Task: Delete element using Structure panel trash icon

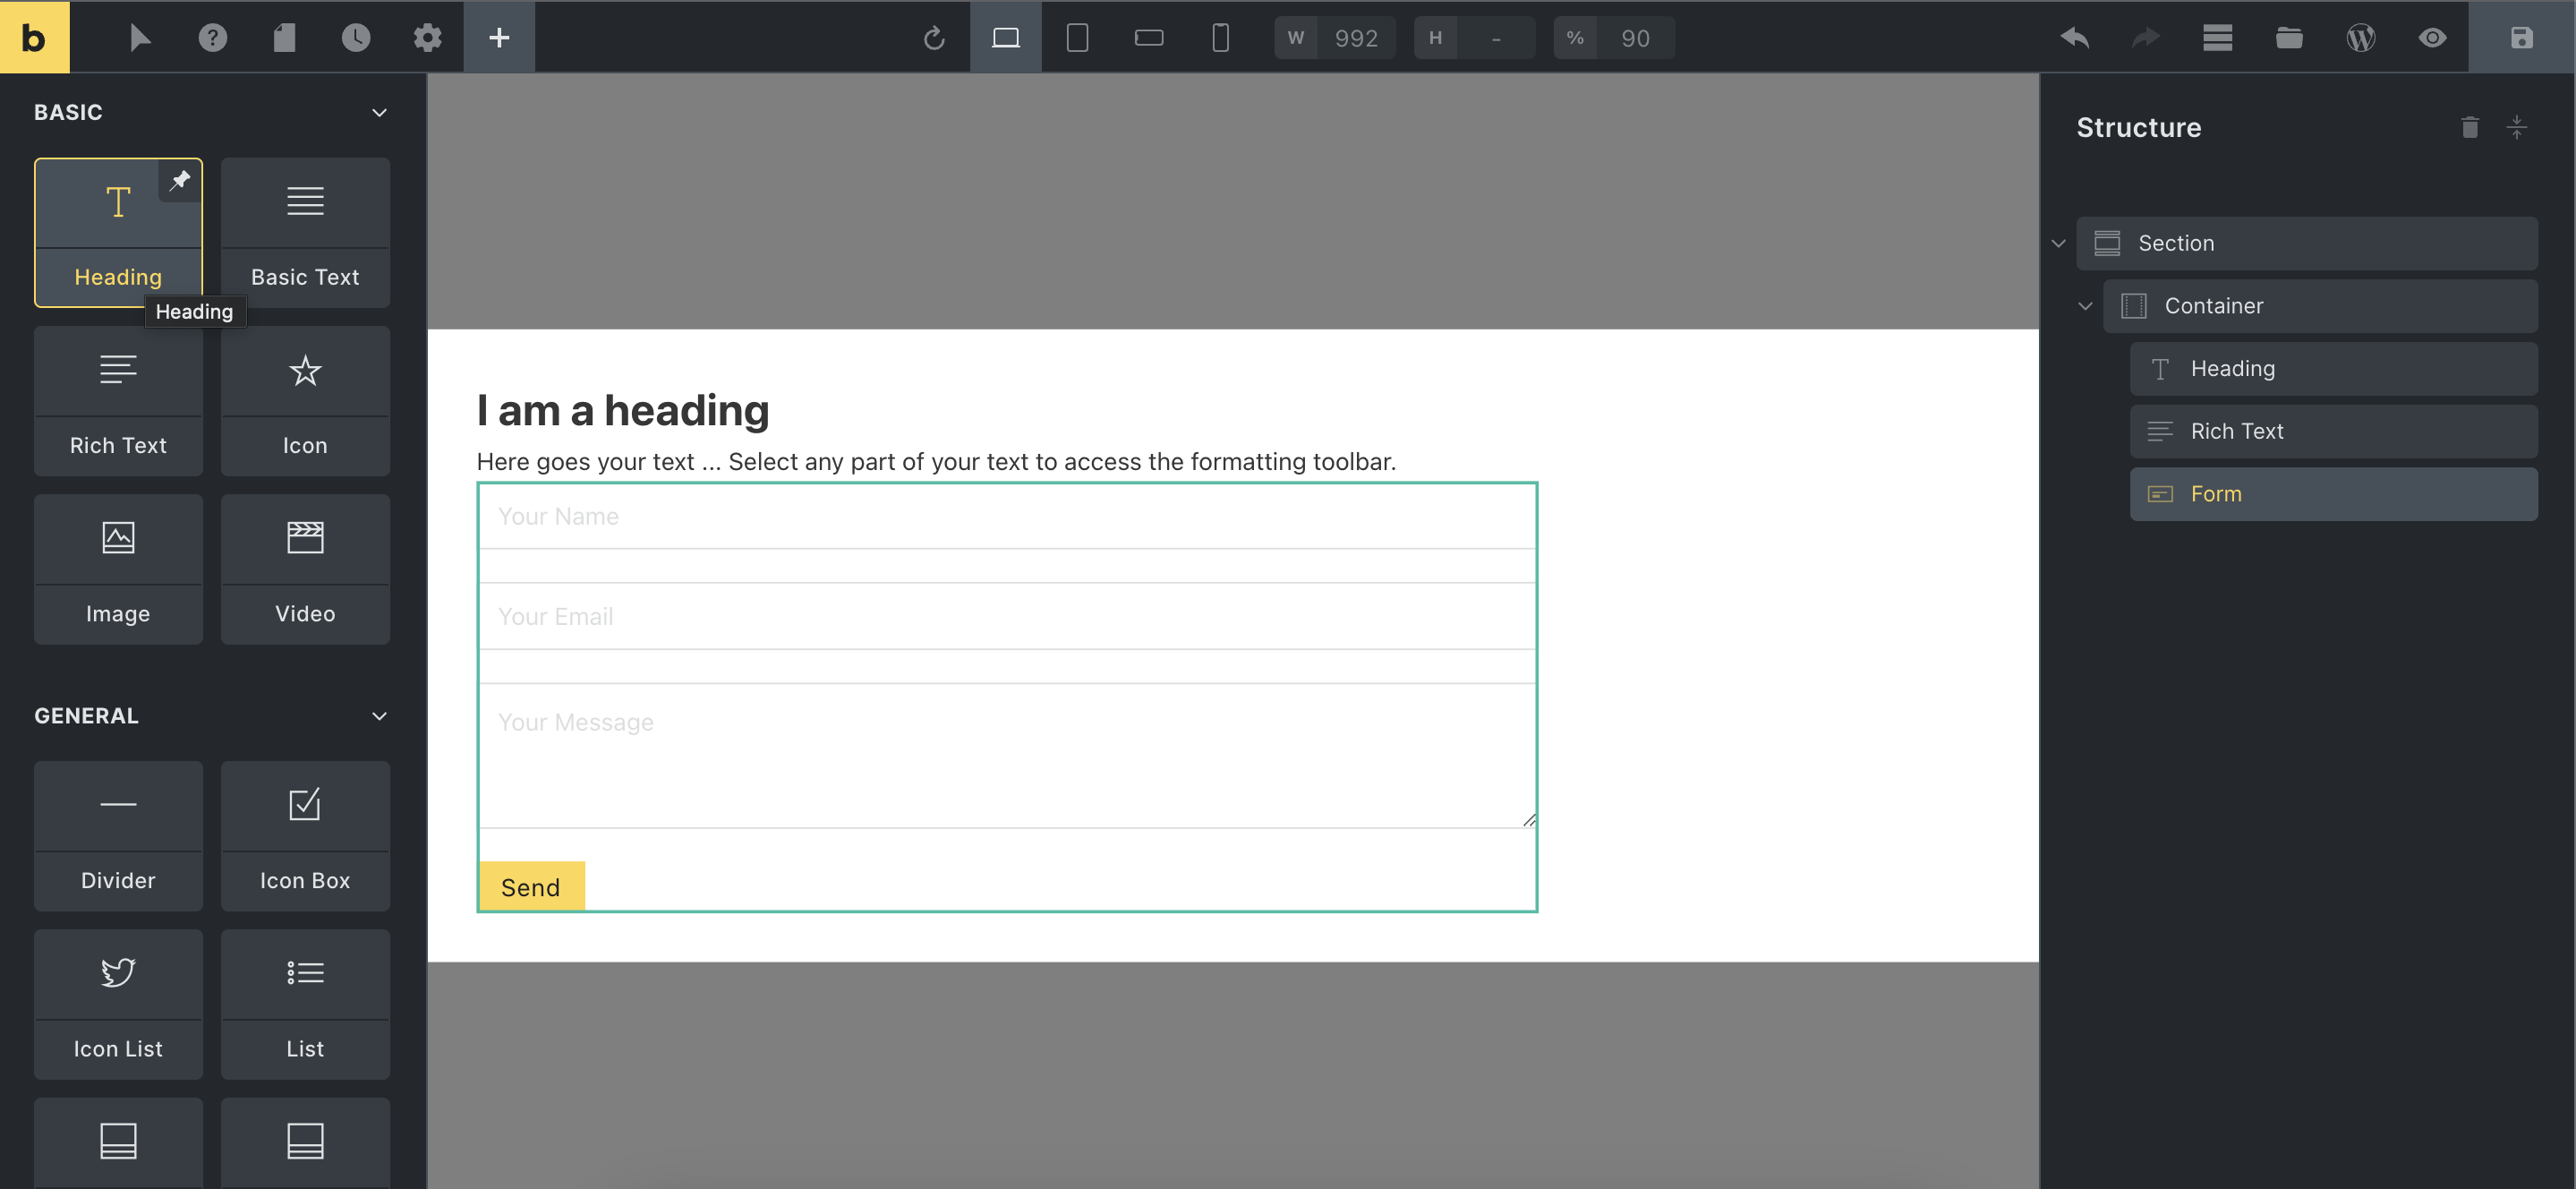Action: point(2469,127)
